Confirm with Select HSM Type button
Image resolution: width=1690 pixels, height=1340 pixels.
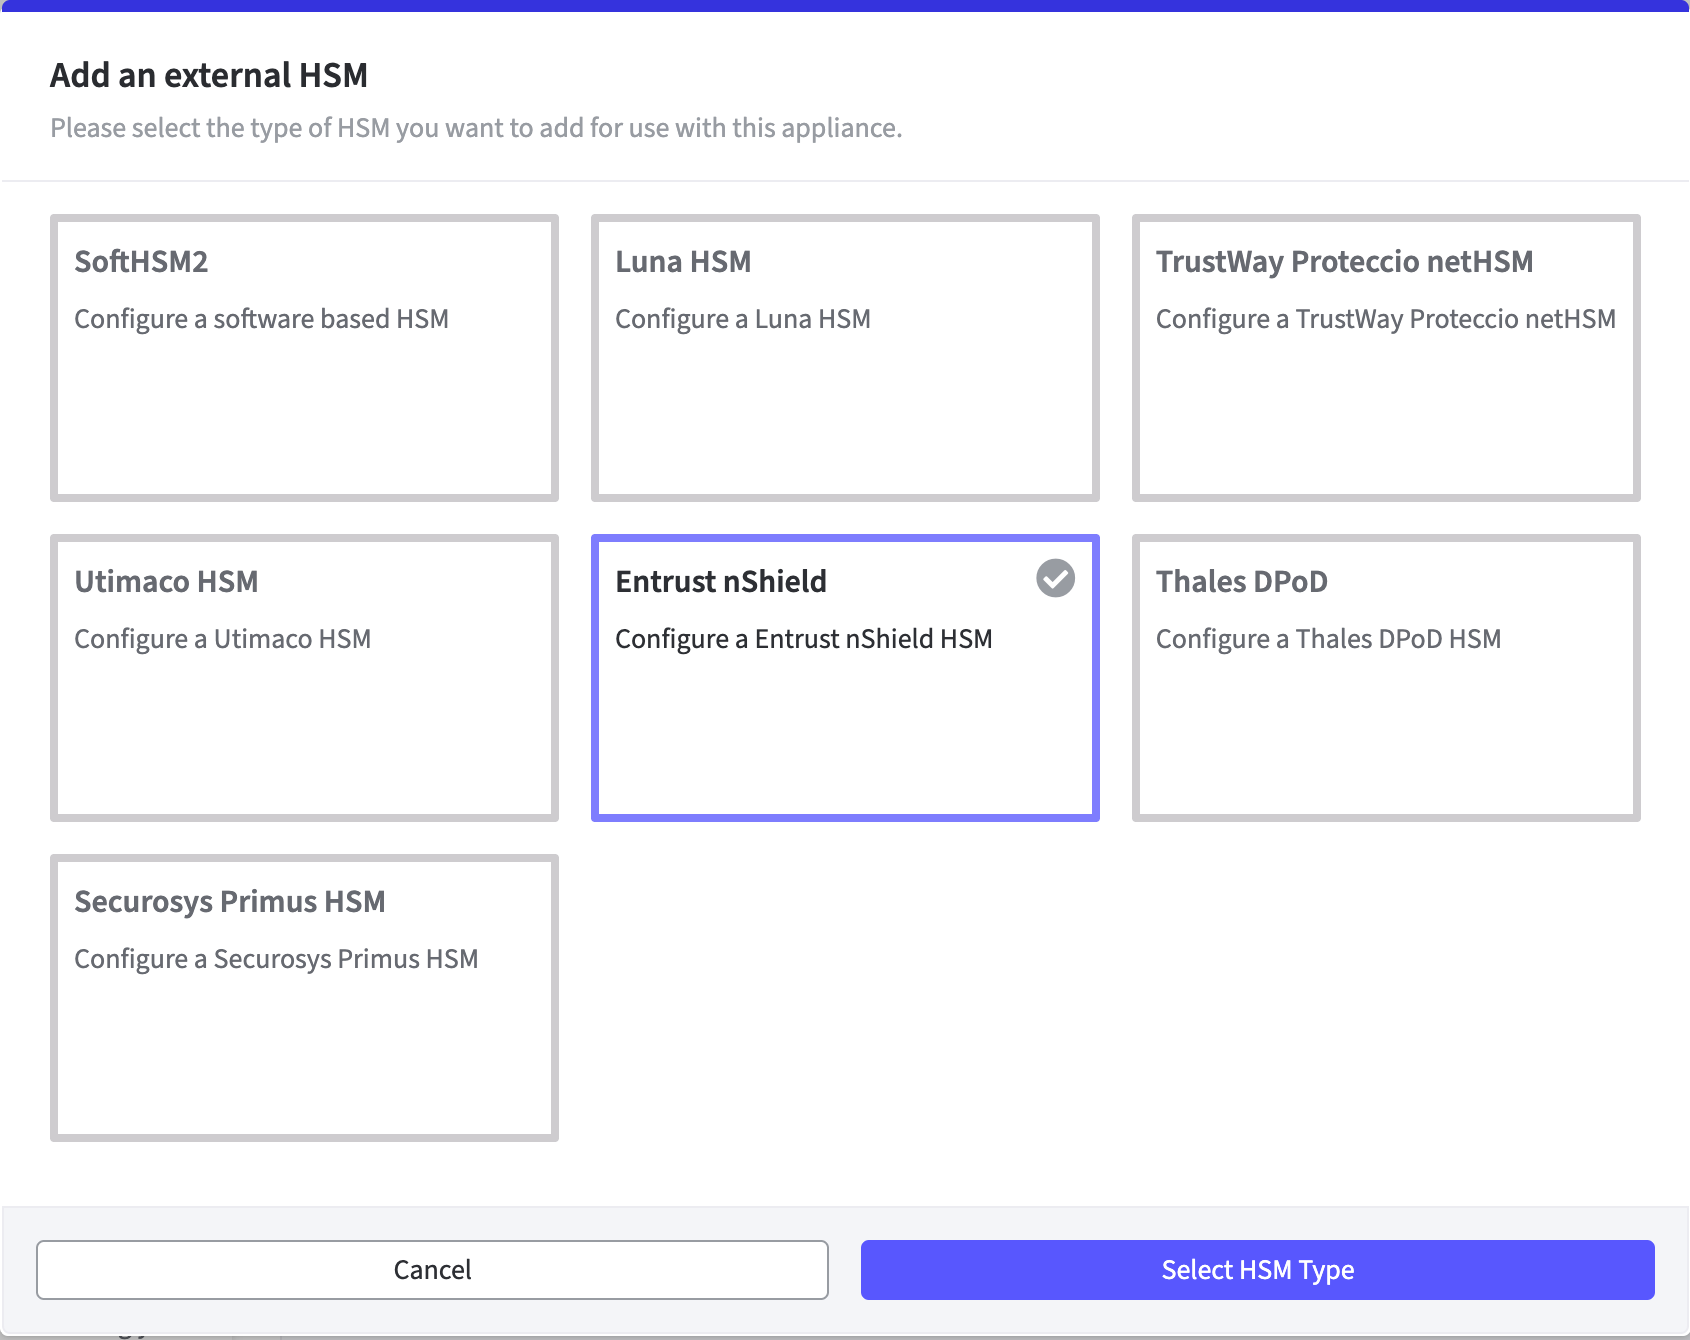(1257, 1270)
